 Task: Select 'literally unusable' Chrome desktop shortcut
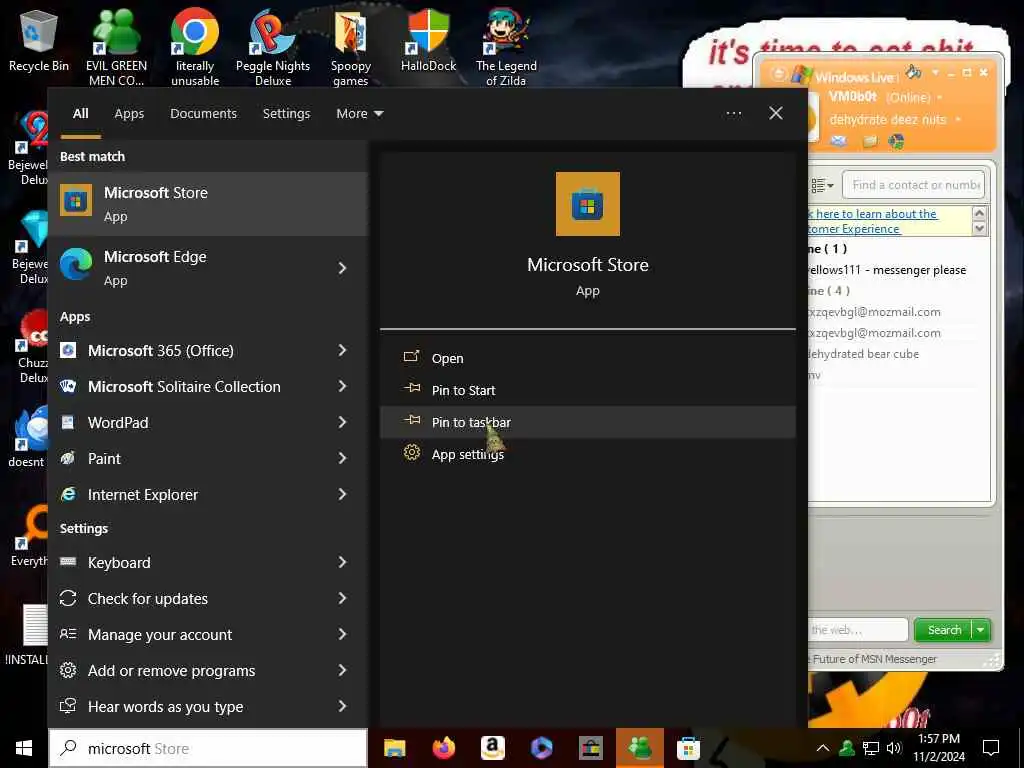(x=195, y=47)
